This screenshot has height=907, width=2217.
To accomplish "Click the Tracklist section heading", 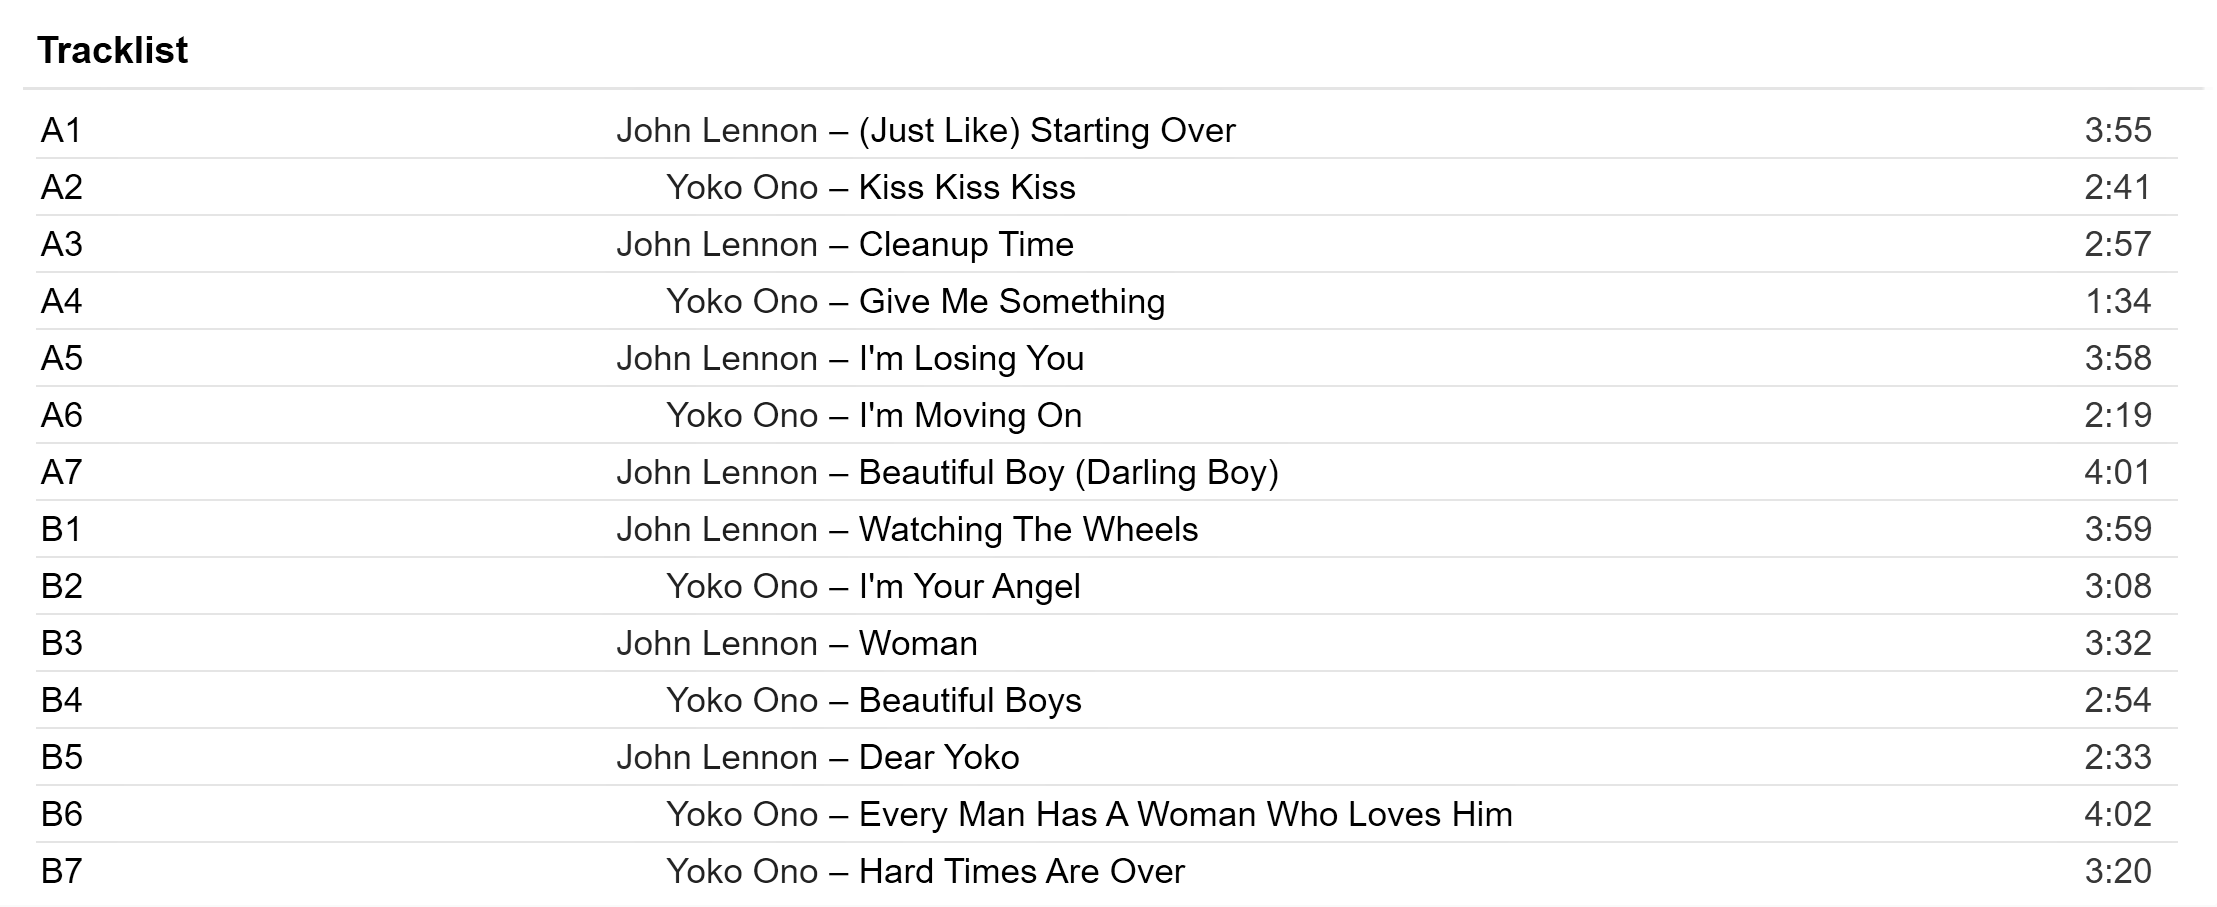I will click(112, 50).
